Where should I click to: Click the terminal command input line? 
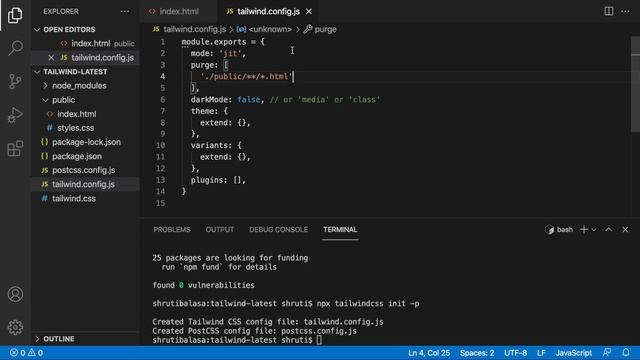237,340
